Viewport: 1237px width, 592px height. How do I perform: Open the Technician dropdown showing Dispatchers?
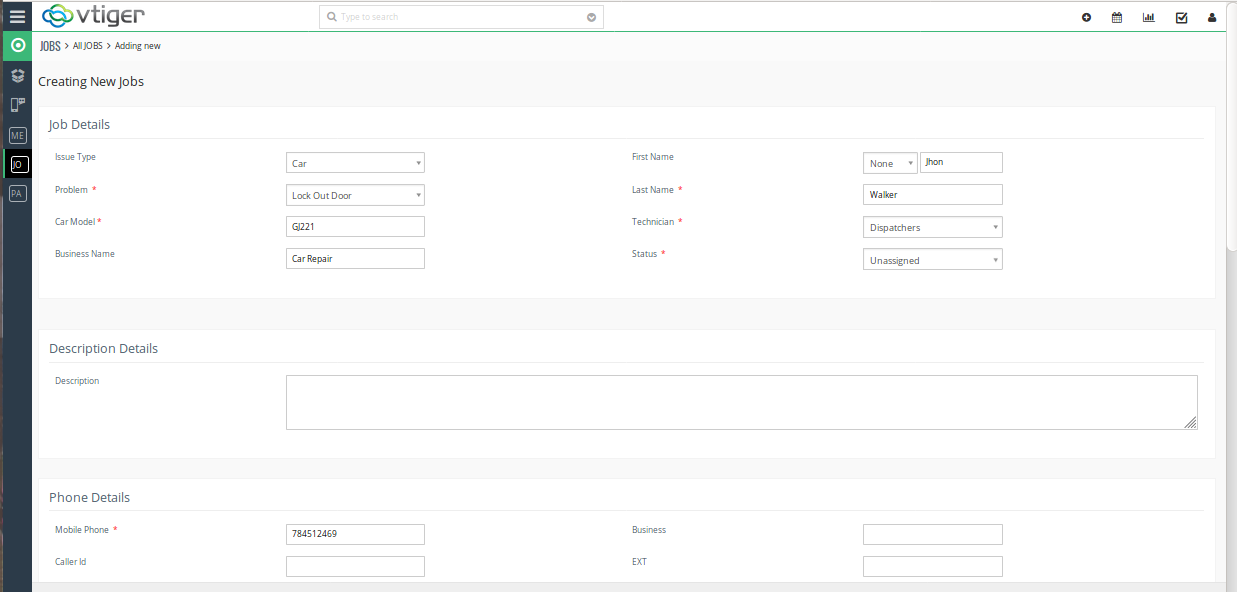[932, 227]
